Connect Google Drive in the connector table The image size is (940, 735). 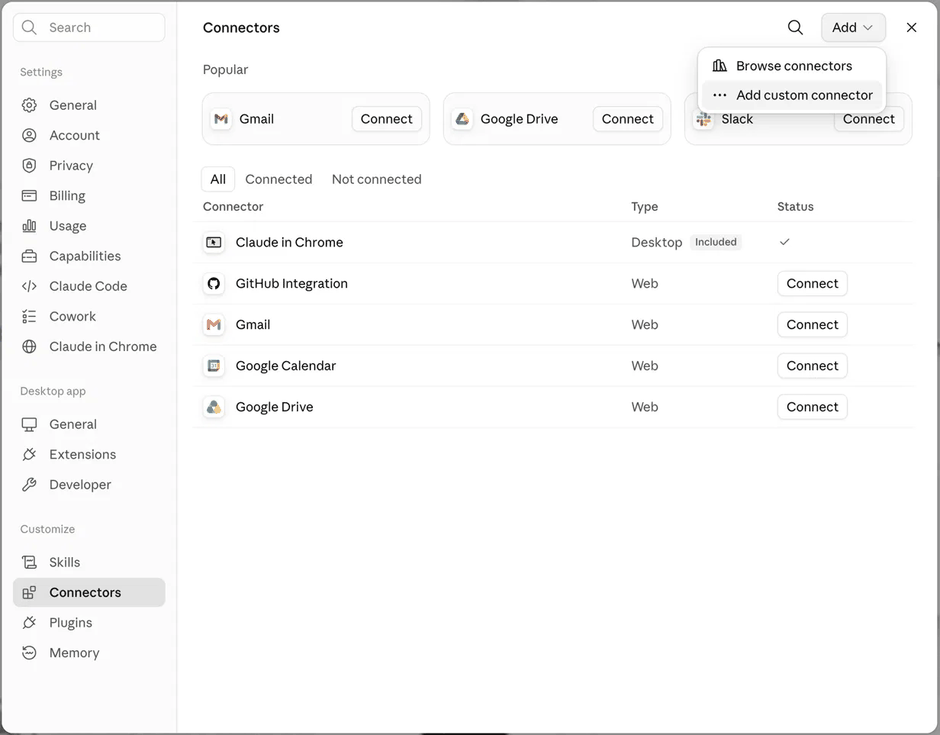[812, 407]
